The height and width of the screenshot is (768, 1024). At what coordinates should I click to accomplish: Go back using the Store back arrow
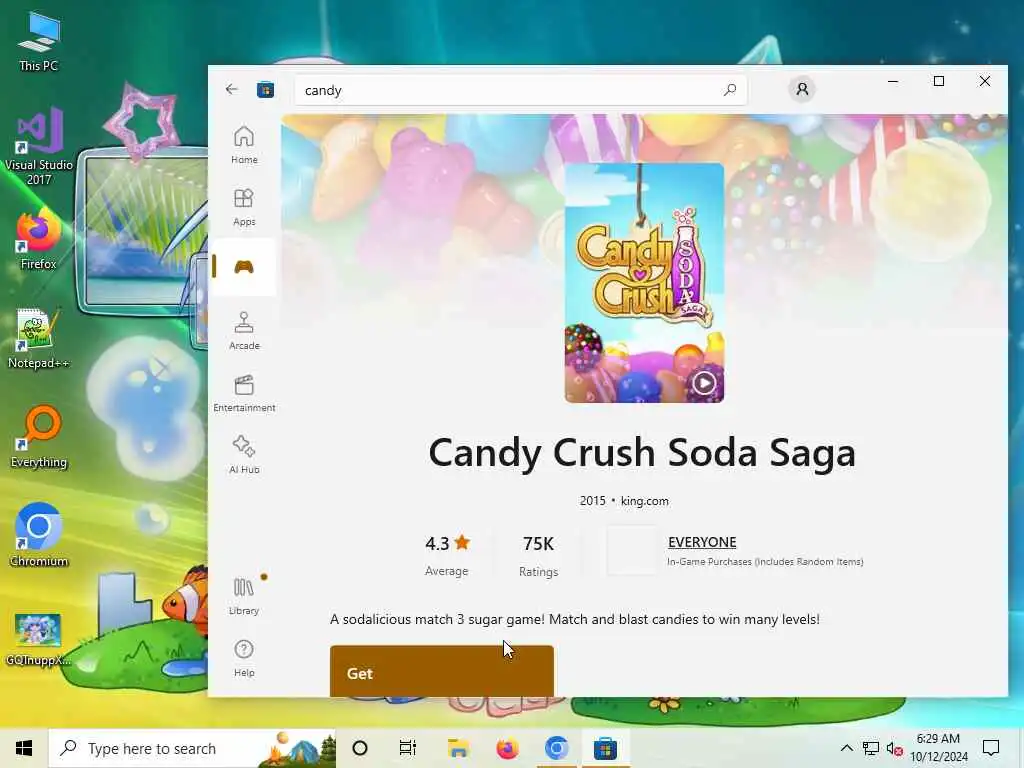231,89
